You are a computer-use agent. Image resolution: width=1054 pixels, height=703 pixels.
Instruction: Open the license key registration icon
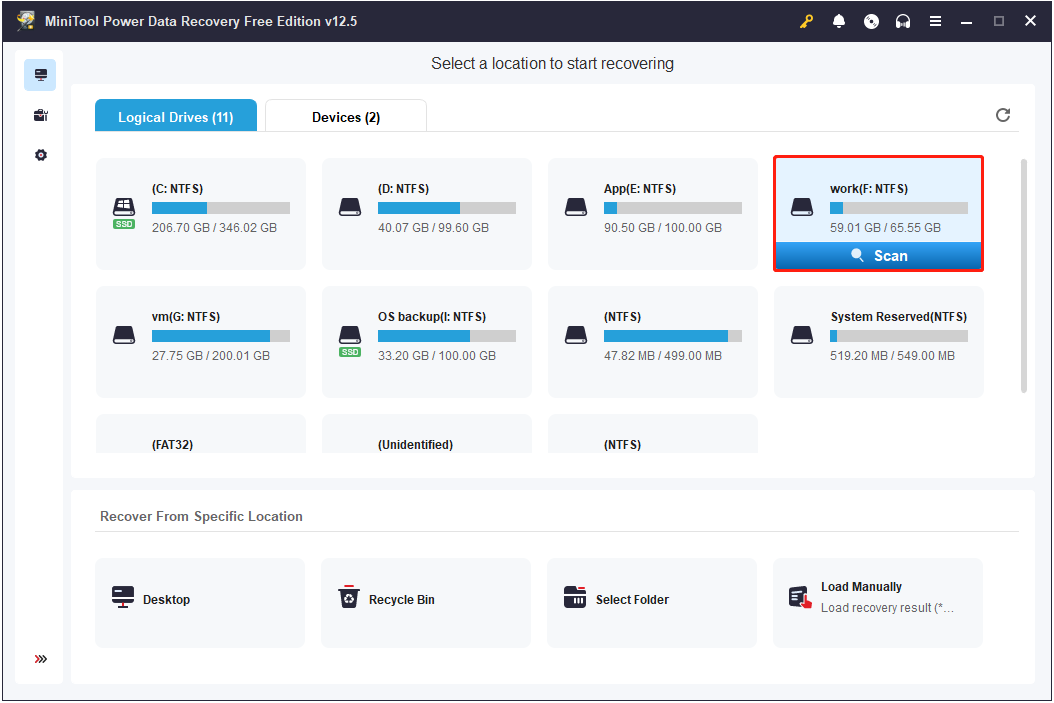pyautogui.click(x=806, y=20)
